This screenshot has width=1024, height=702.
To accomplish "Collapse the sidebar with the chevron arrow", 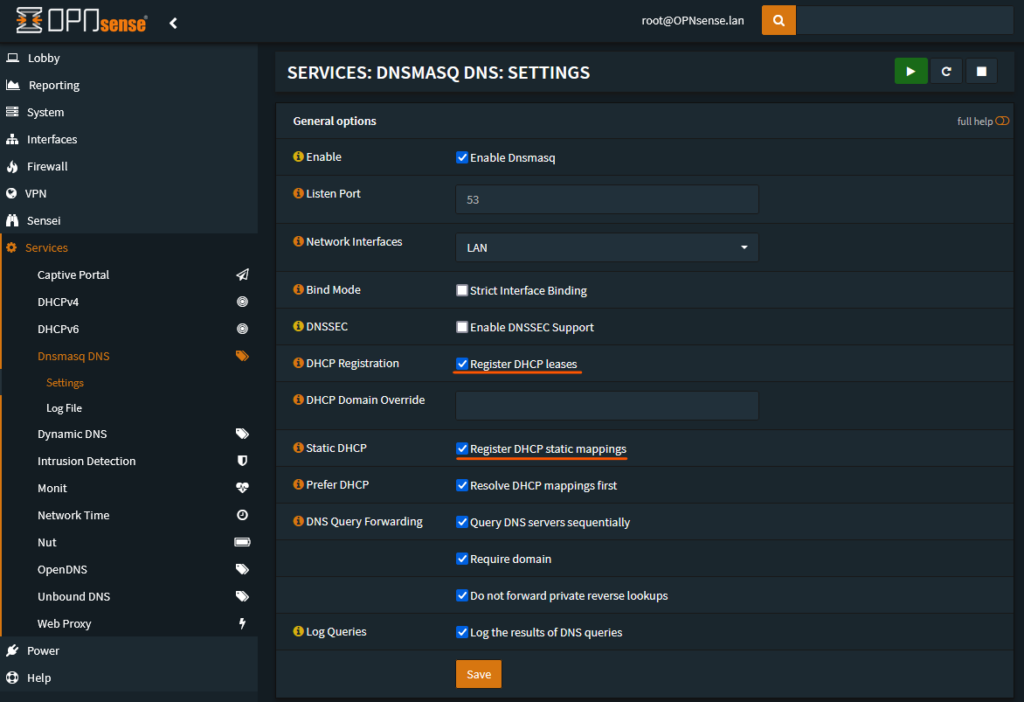I will (x=173, y=24).
